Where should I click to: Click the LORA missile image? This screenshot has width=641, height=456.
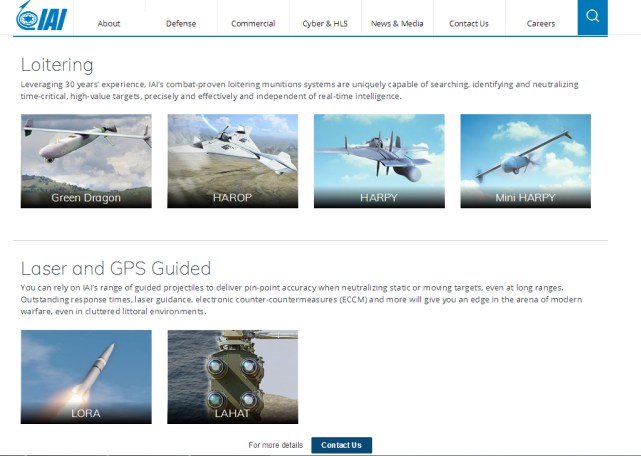click(86, 370)
